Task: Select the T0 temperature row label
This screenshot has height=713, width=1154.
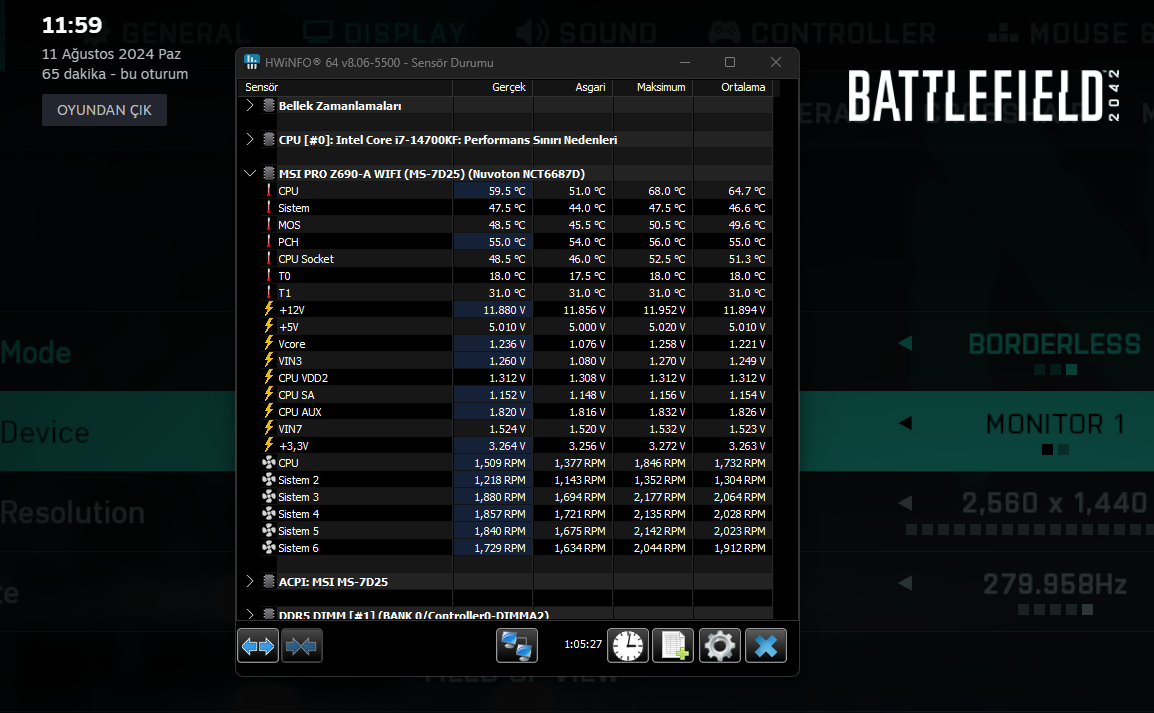Action: tap(284, 276)
